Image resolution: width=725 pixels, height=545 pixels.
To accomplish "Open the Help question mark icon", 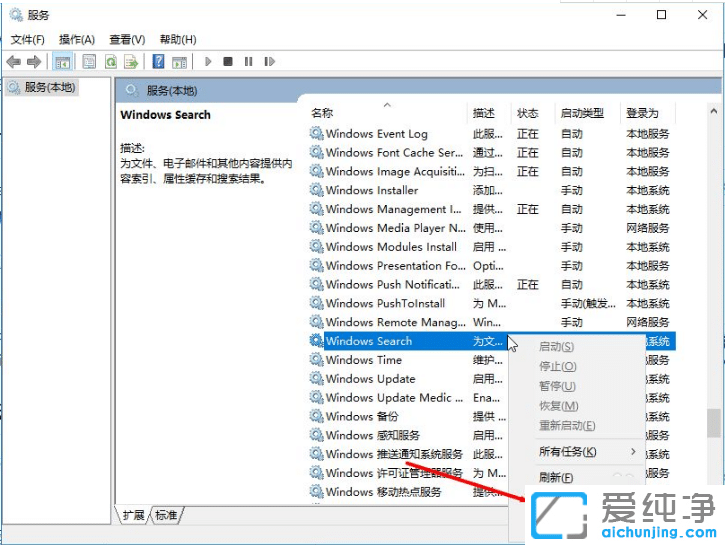I will point(158,61).
